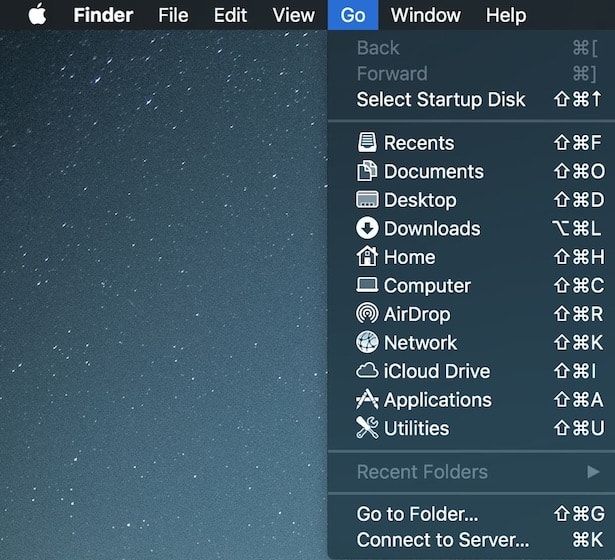
Task: Click the Computer laptop icon
Action: coord(367,286)
